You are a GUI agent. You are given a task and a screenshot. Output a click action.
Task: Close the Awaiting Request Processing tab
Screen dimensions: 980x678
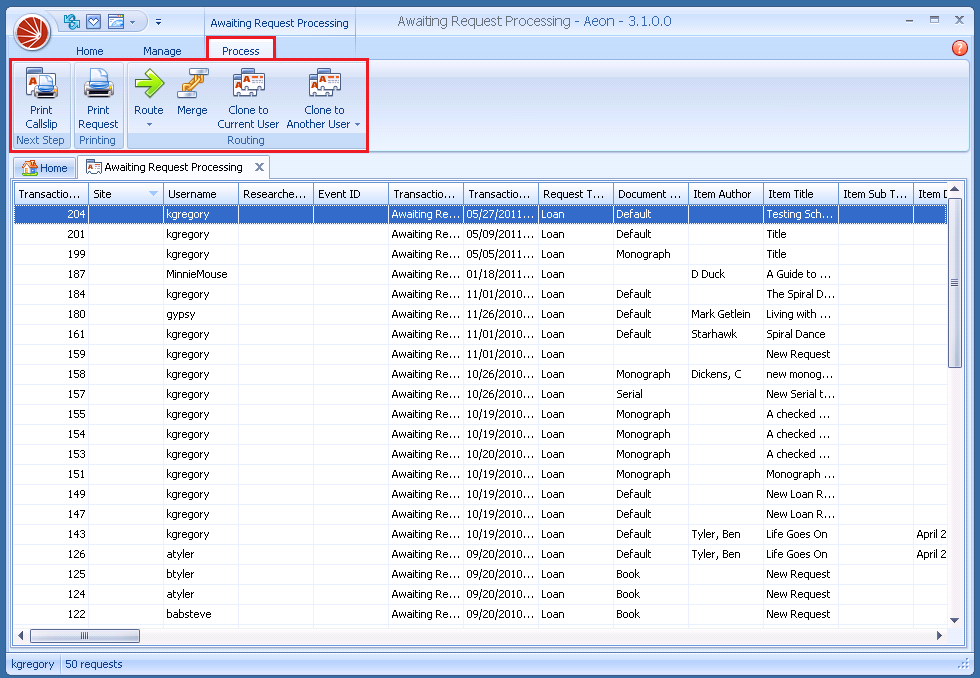point(258,167)
